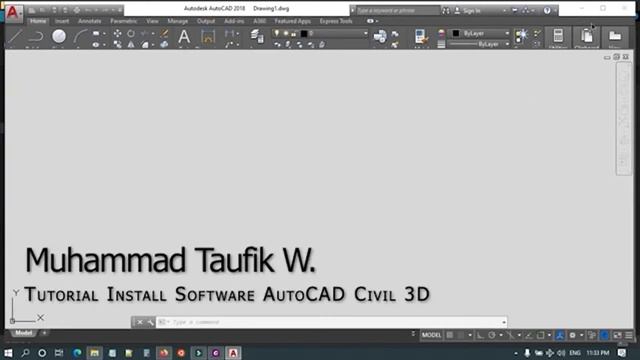Click the MODEL space button
Image resolution: width=640 pixels, height=360 pixels.
431,335
